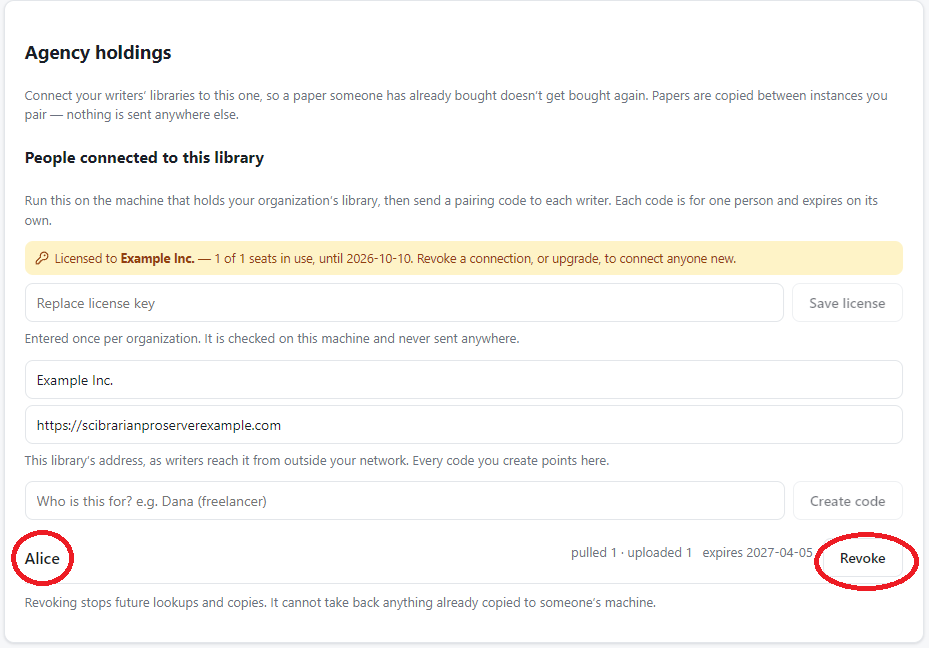Click the 'expires 2027-04-05' date text
929x648 pixels.
[757, 553]
